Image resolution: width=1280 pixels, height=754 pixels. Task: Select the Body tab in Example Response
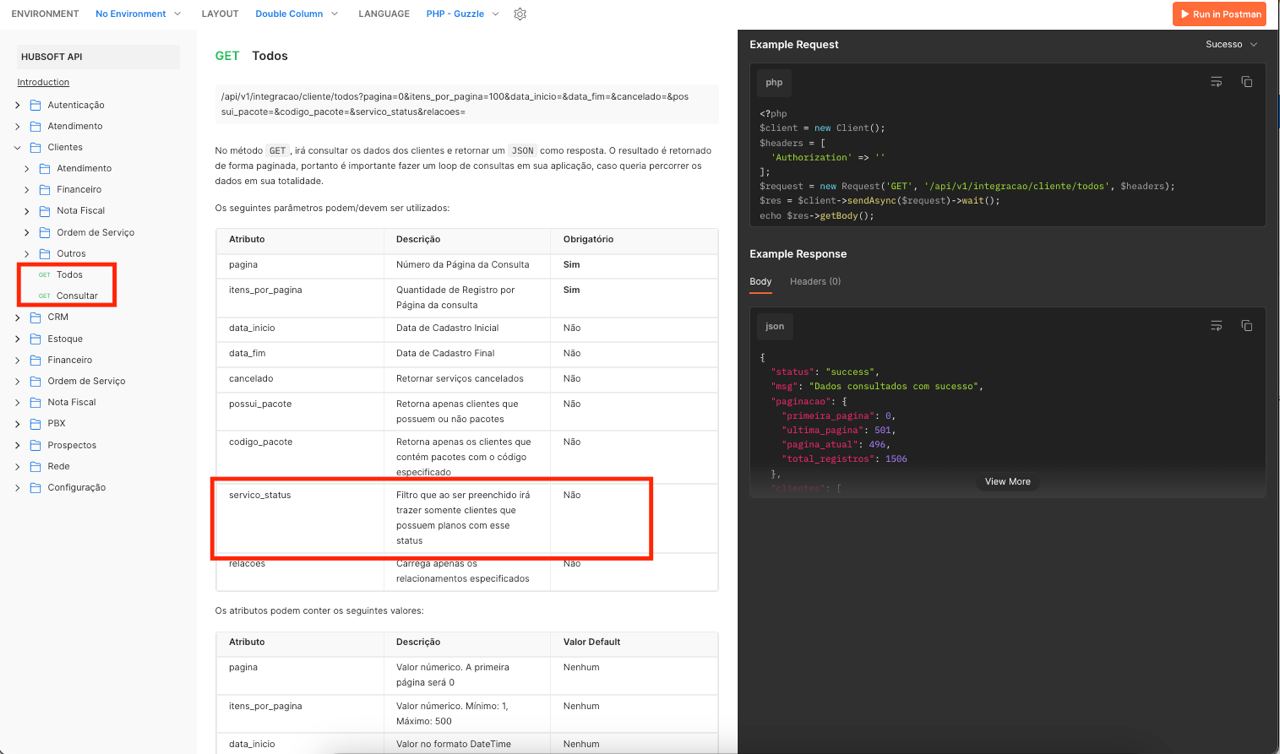[761, 281]
